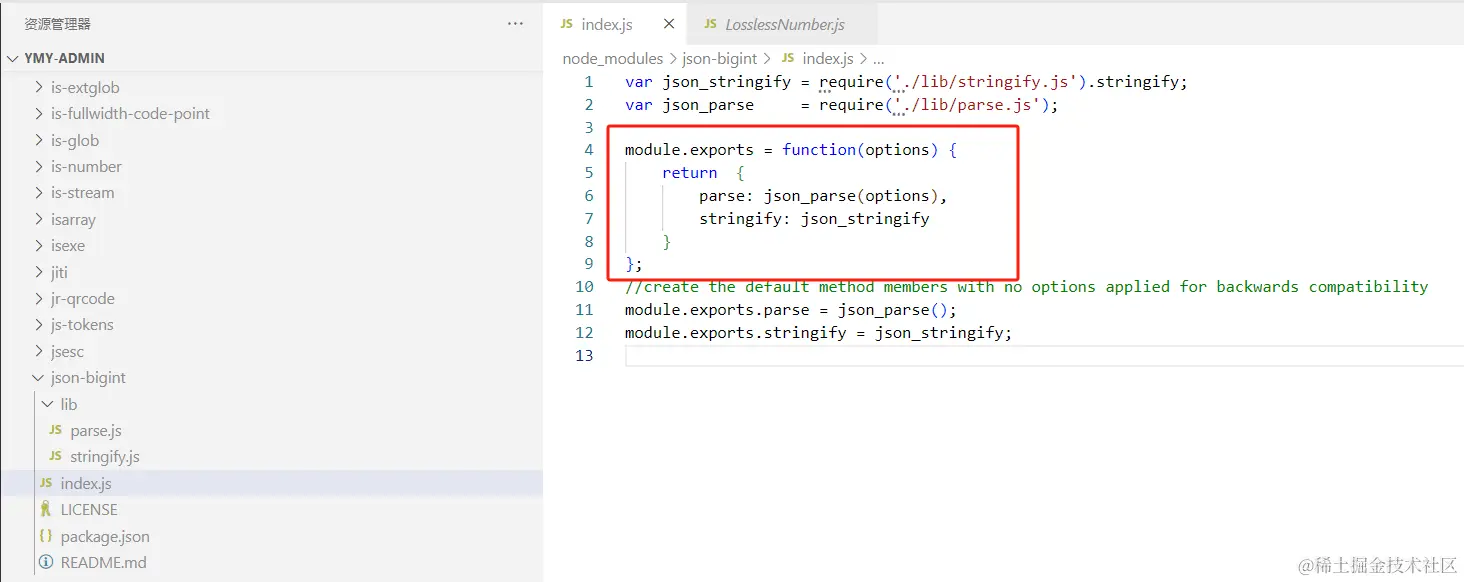Click the JS icon on LosslessNumber.js tab
This screenshot has height=582, width=1464.
tap(710, 24)
